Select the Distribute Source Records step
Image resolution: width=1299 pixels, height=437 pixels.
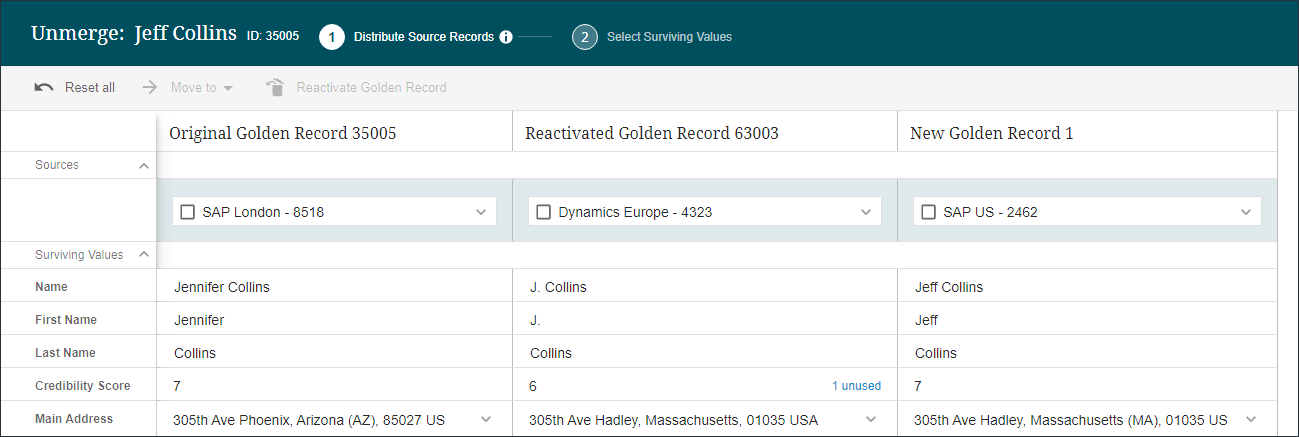pyautogui.click(x=423, y=37)
